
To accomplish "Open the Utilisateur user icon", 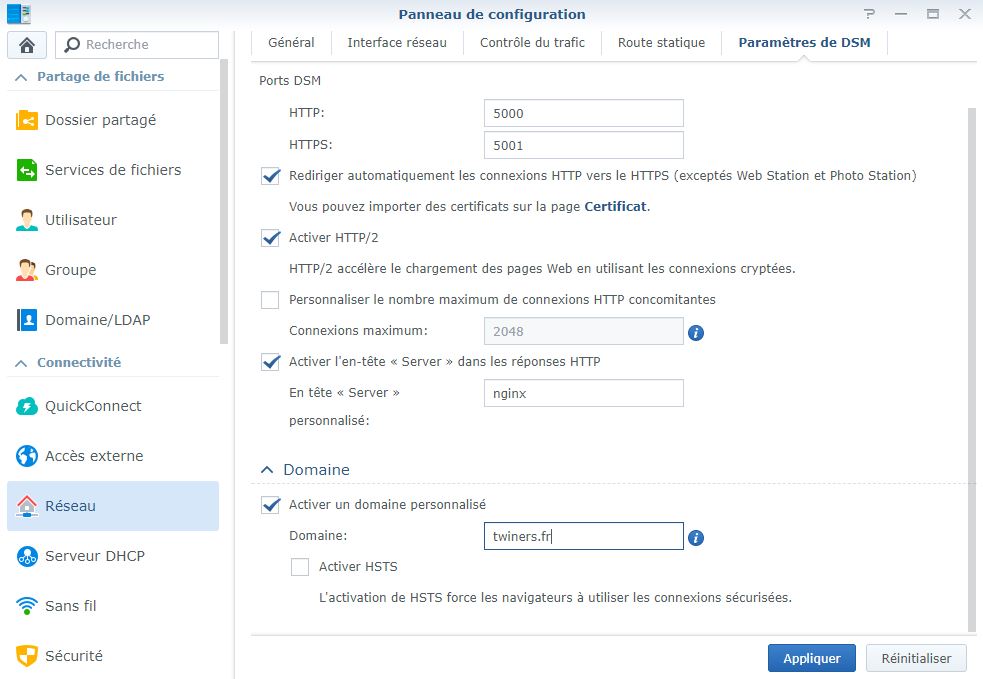I will pos(27,220).
